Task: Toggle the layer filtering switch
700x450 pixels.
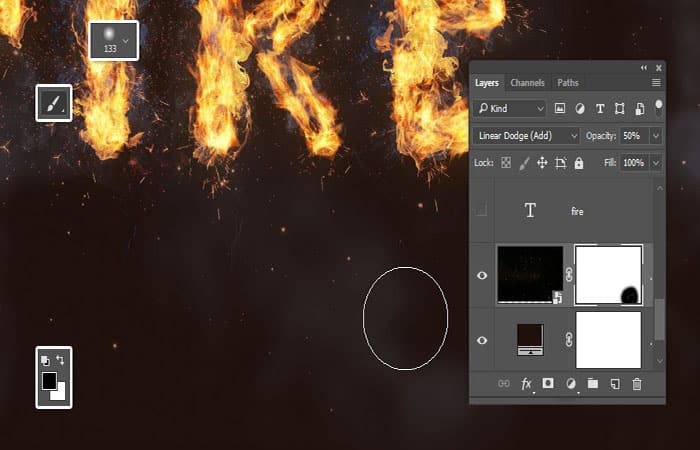Action: point(658,108)
